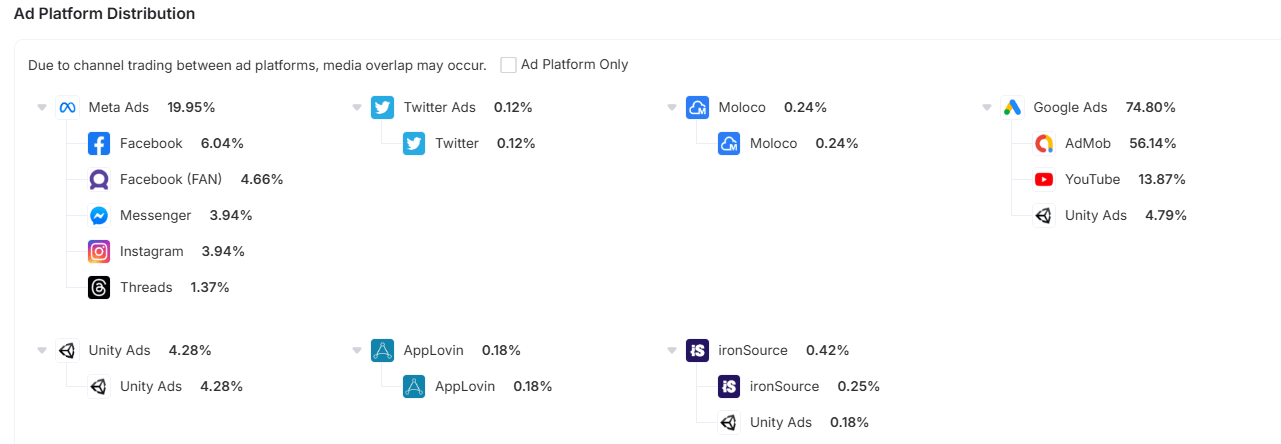Collapse the Meta Ads group
Screen dimensions: 1281x444
point(42,107)
